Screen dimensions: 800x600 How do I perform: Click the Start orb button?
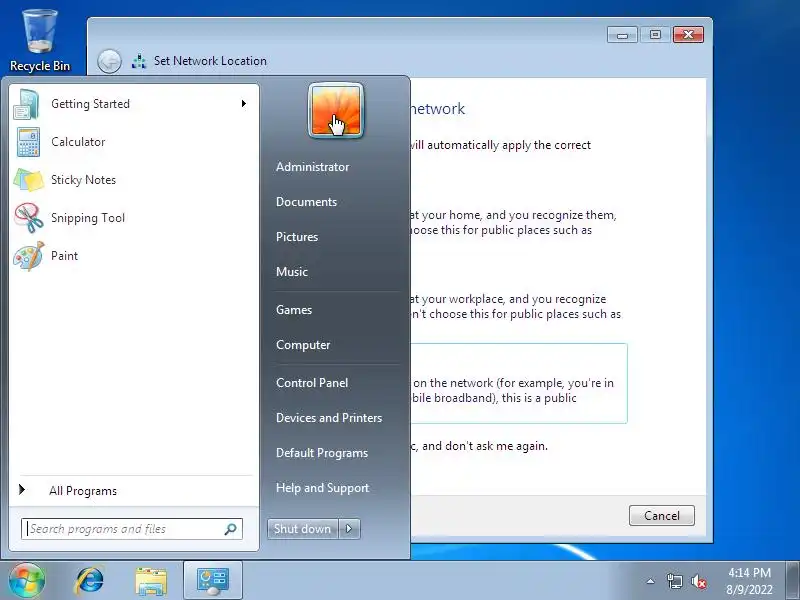pyautogui.click(x=27, y=581)
